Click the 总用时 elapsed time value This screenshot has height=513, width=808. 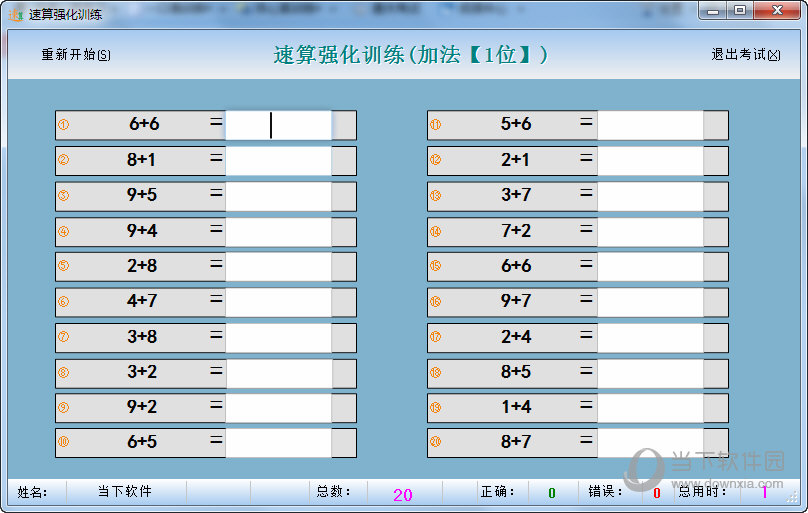pos(765,493)
